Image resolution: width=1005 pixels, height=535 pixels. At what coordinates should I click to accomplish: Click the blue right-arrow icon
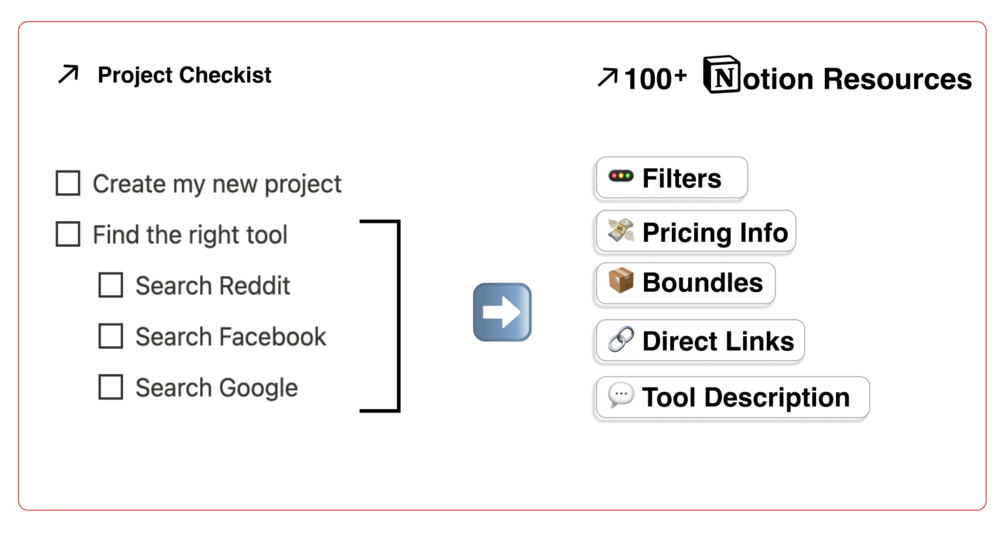point(502,312)
